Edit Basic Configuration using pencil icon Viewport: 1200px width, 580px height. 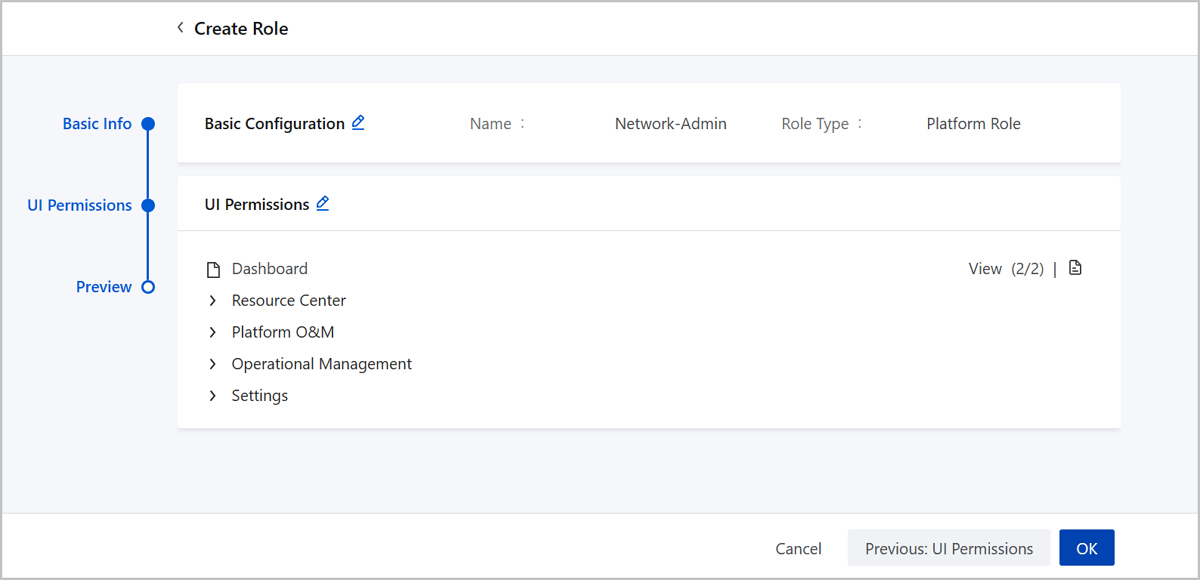click(358, 123)
